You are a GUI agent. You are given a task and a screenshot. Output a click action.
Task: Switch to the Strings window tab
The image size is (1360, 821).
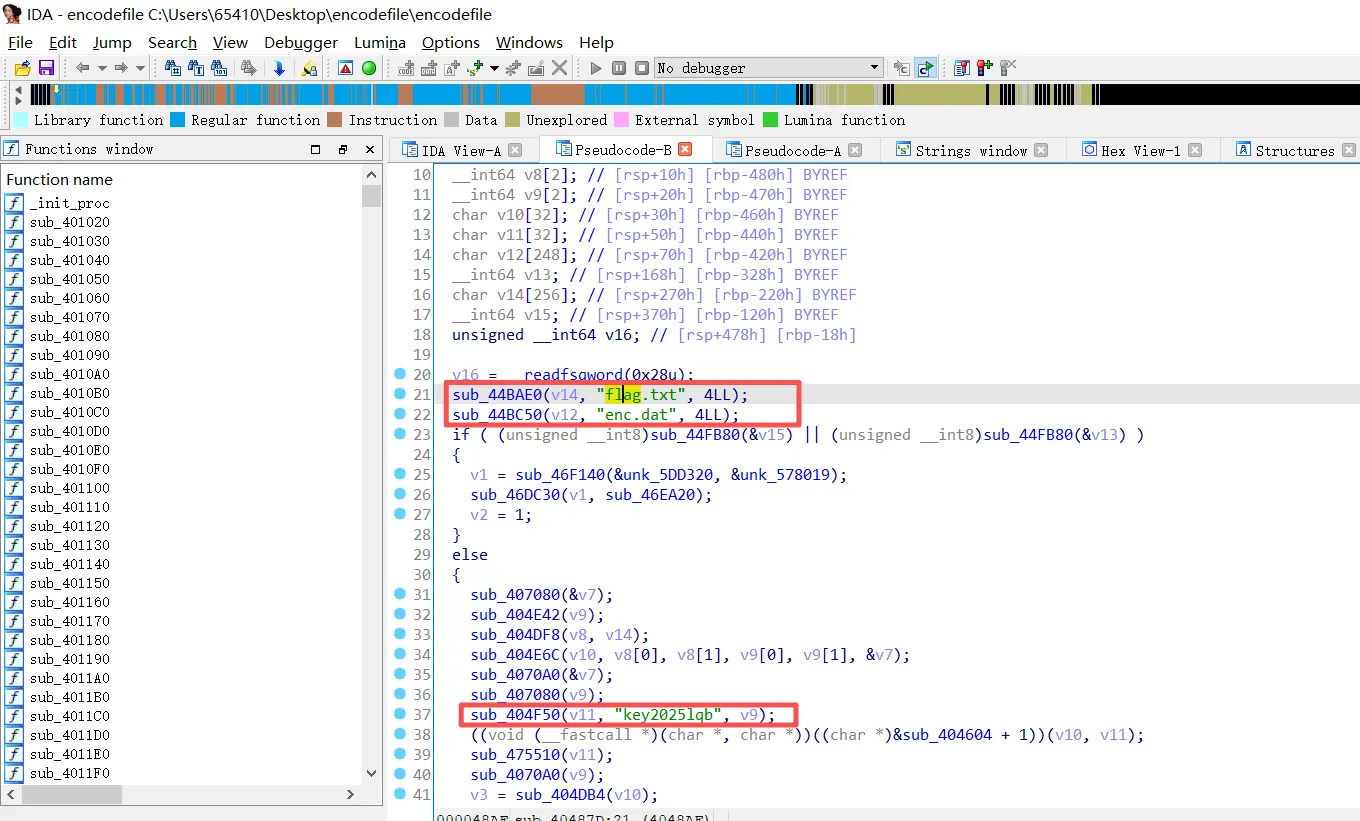coord(970,150)
